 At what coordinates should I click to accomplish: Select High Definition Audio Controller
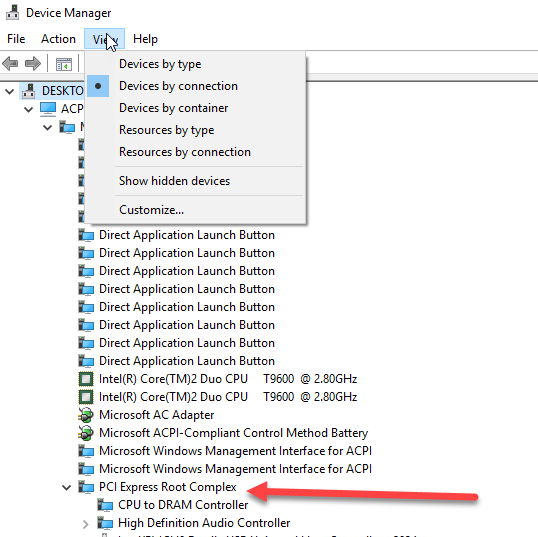coord(204,523)
